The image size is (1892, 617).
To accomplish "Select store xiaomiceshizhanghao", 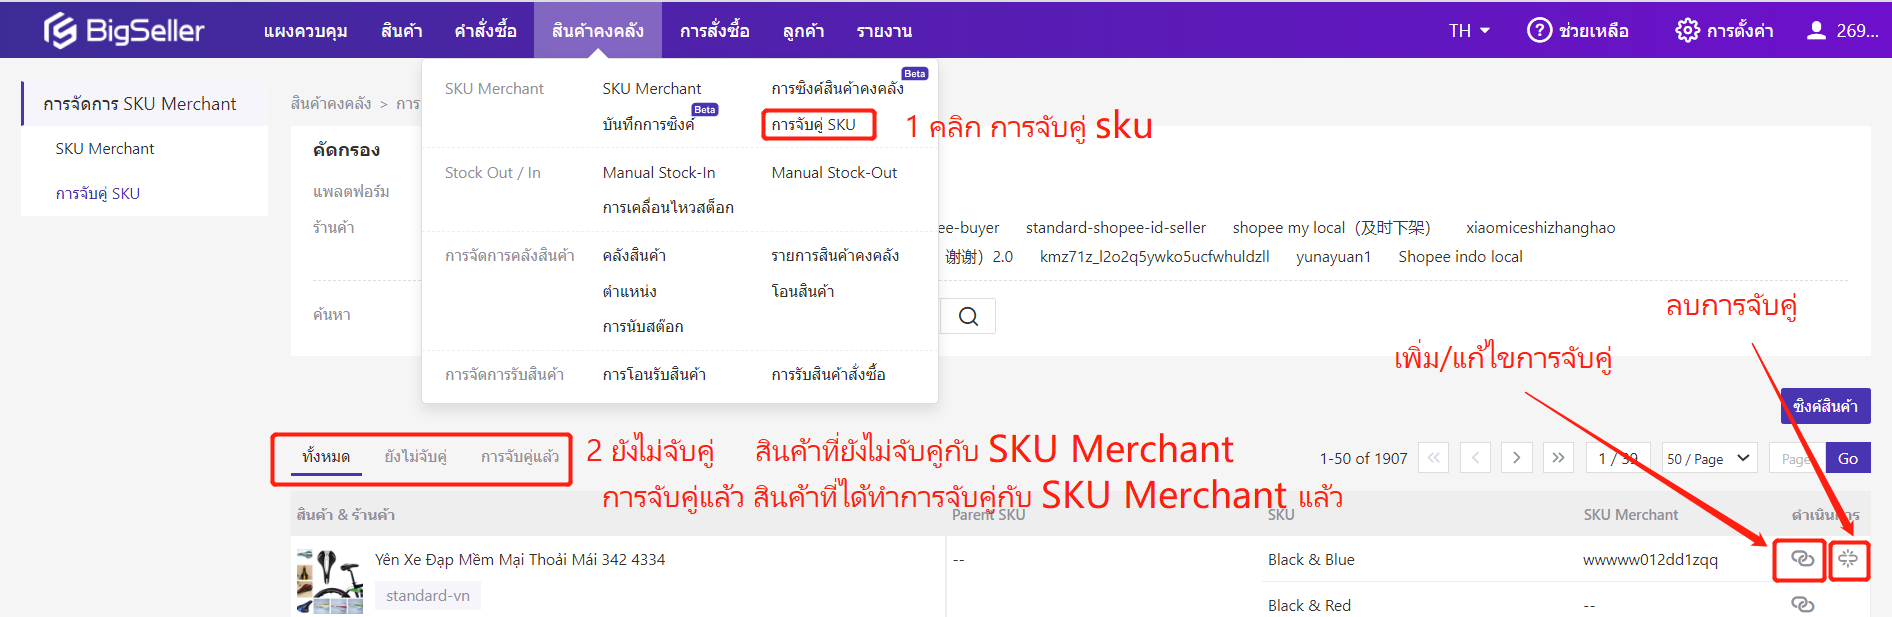I will pyautogui.click(x=1540, y=227).
